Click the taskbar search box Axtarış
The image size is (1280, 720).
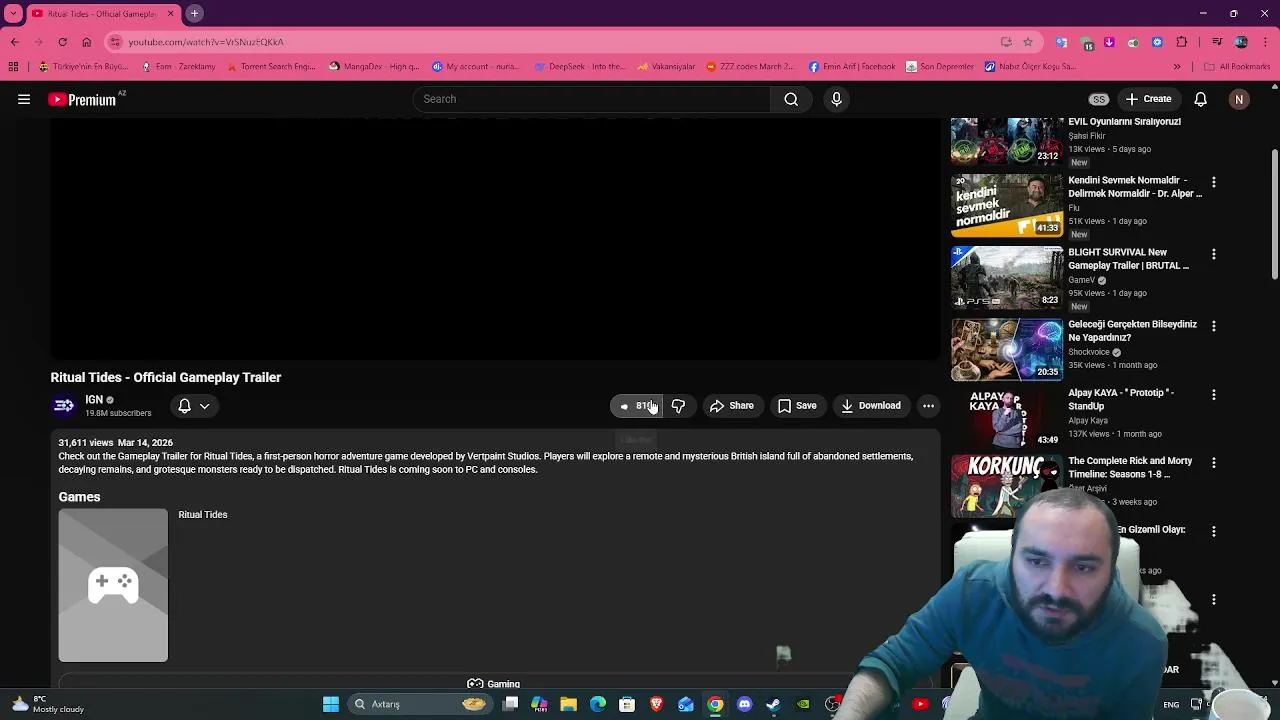pyautogui.click(x=420, y=704)
